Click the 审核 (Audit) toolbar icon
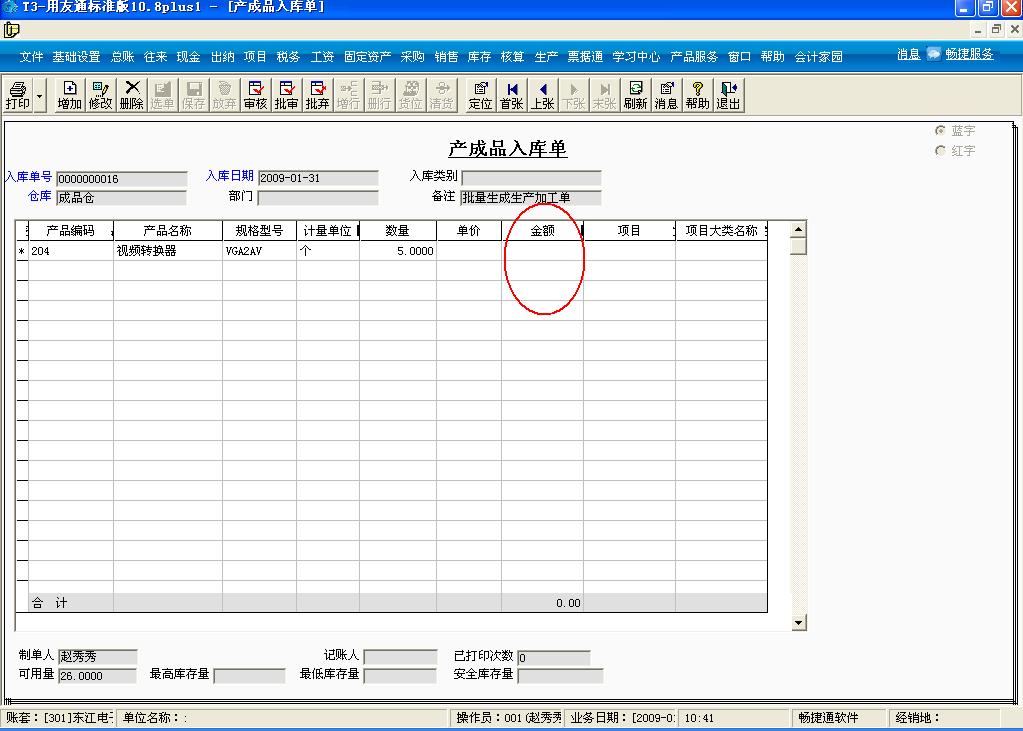 coord(254,96)
